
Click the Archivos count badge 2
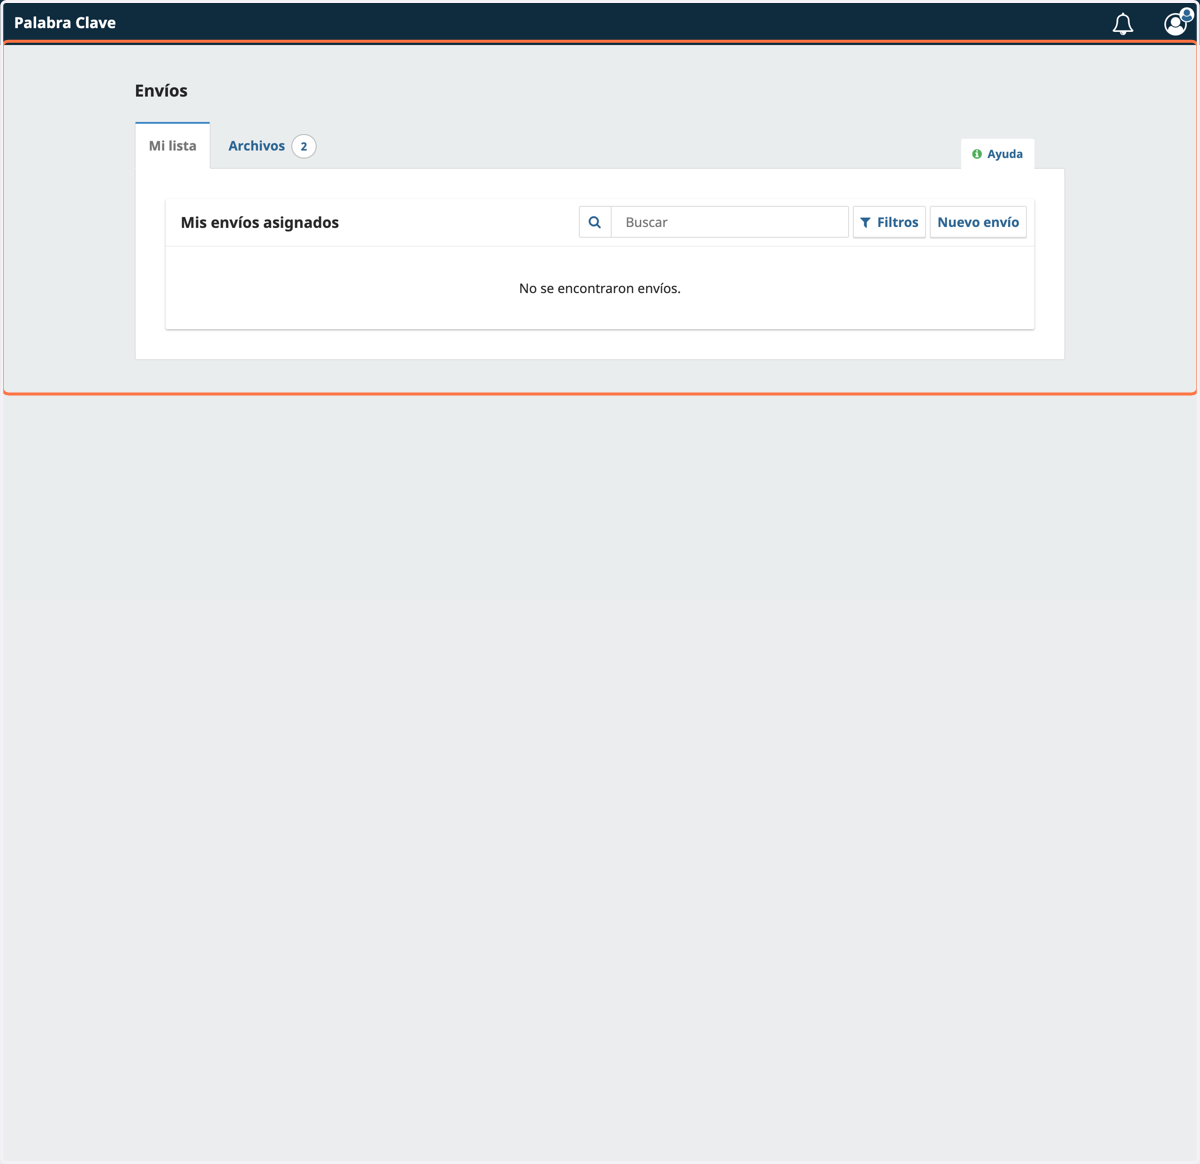click(x=304, y=146)
